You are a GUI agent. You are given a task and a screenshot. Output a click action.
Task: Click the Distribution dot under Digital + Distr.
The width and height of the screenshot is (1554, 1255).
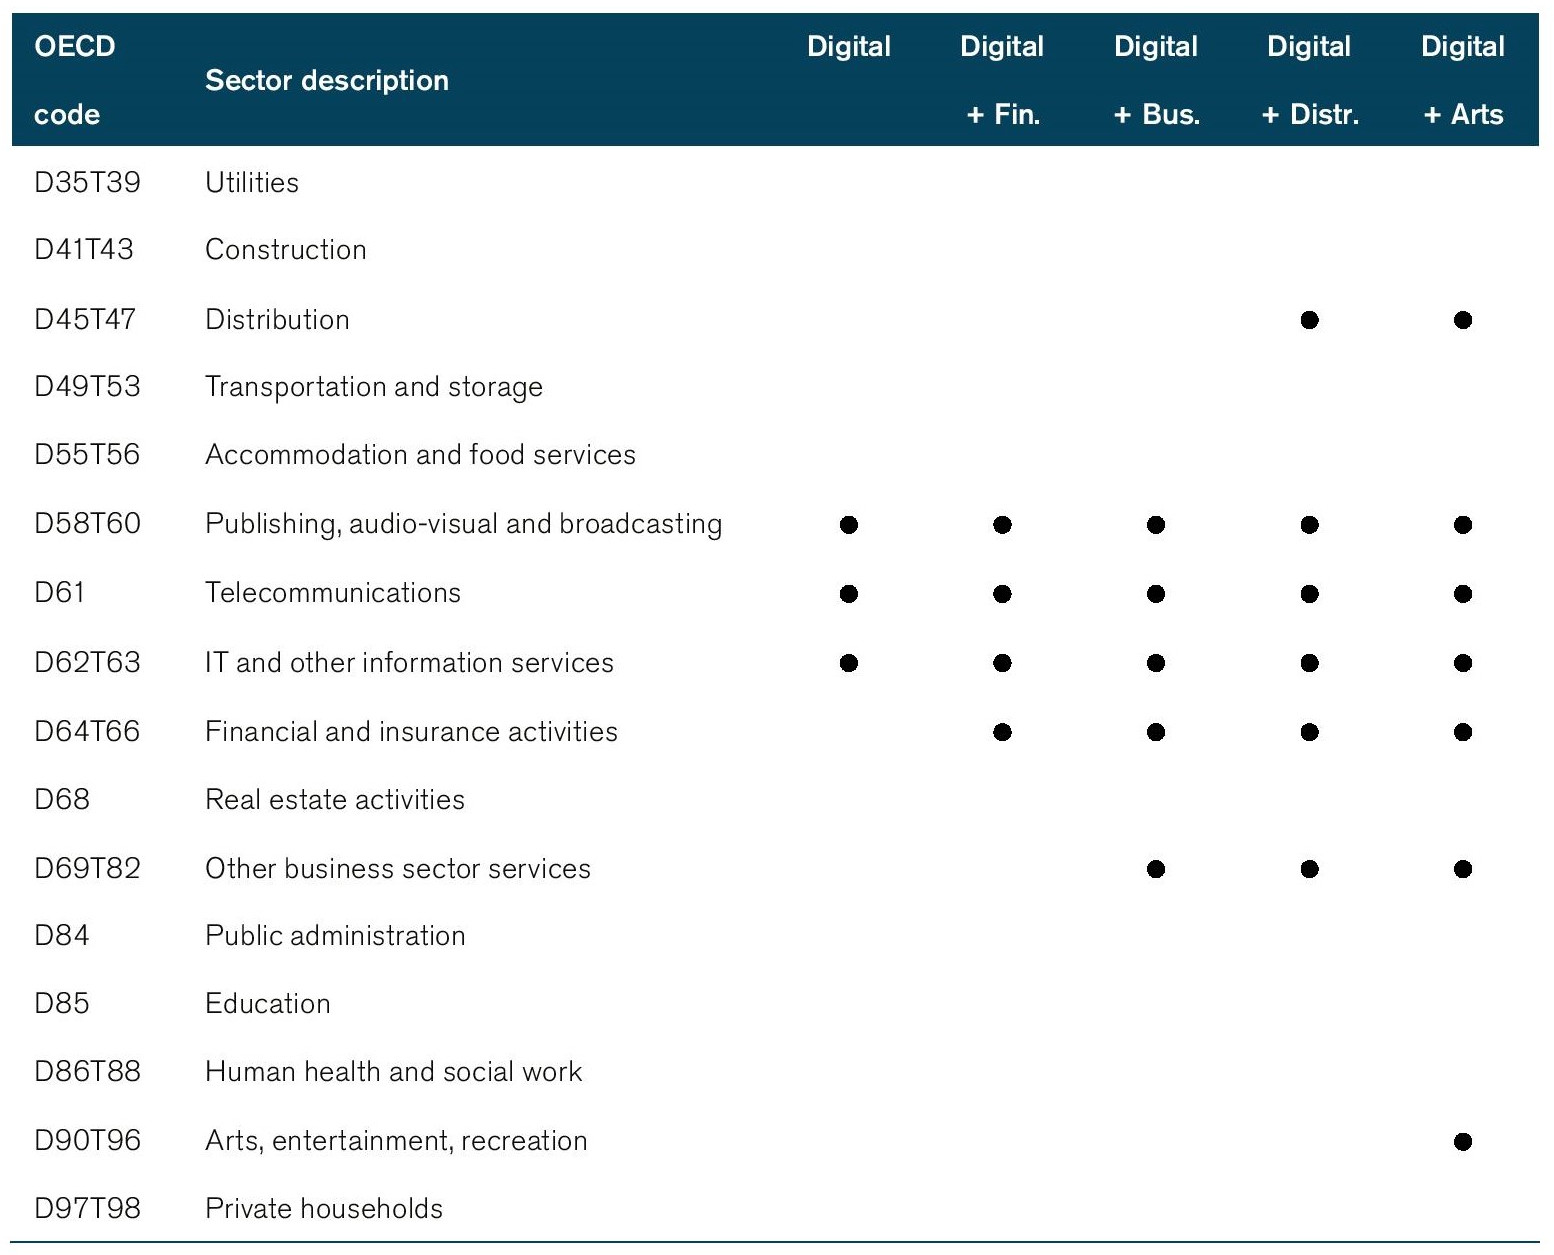pyautogui.click(x=1309, y=320)
